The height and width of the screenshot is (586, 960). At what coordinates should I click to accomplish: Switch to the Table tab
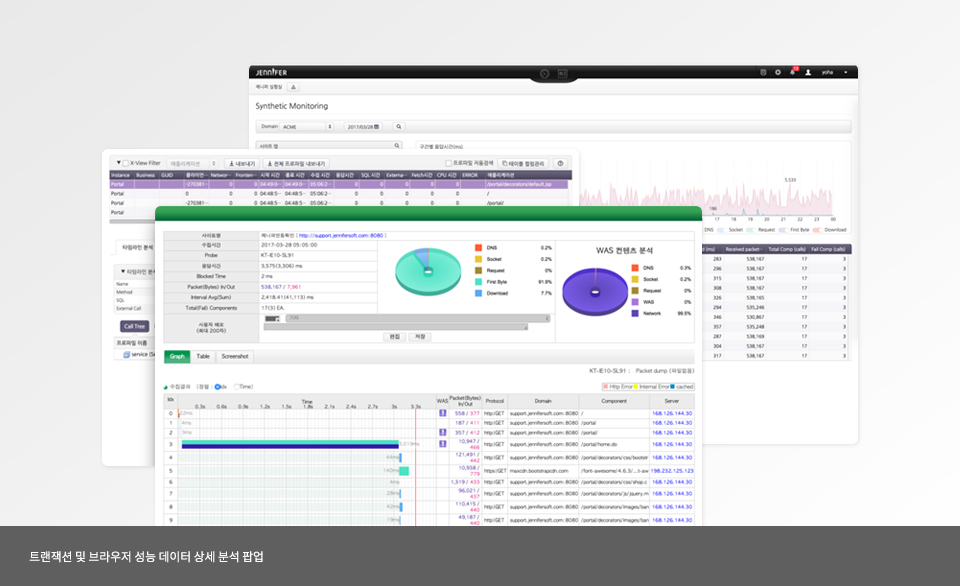(x=203, y=356)
